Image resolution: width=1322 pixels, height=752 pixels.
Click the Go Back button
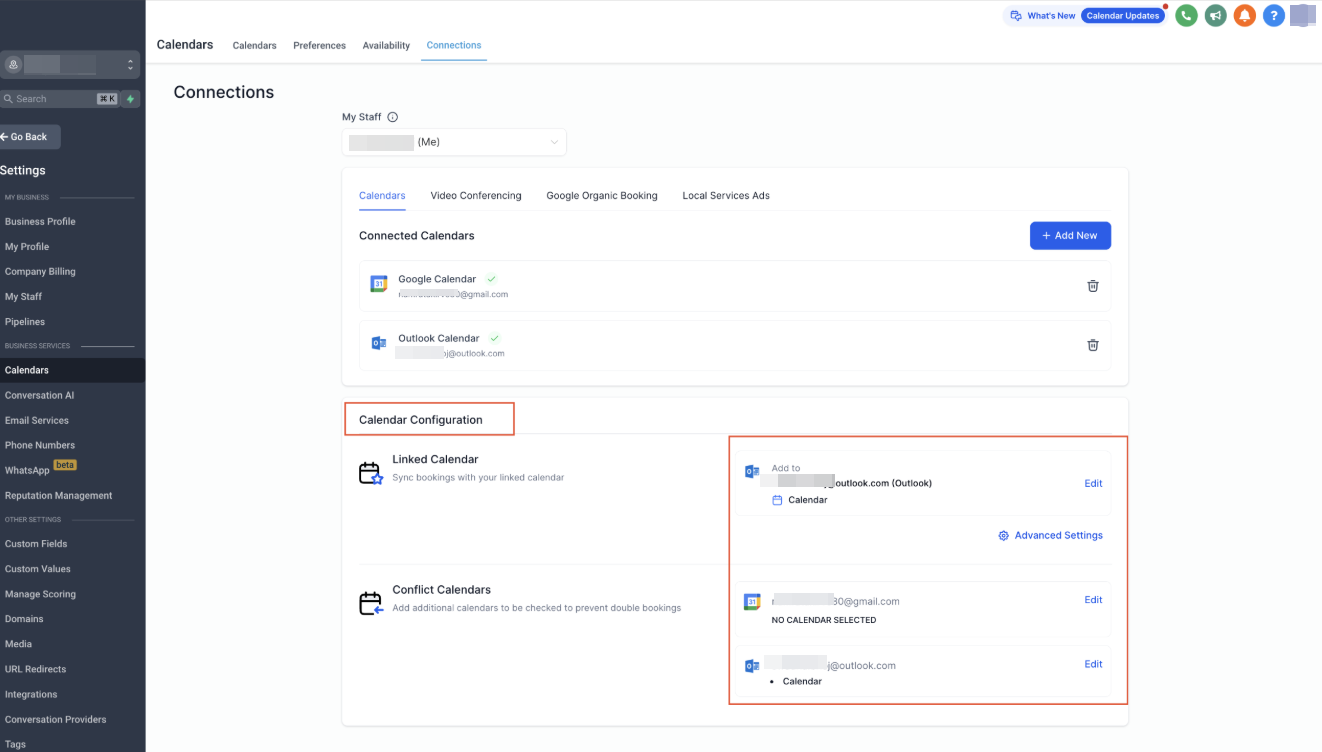[x=29, y=137]
